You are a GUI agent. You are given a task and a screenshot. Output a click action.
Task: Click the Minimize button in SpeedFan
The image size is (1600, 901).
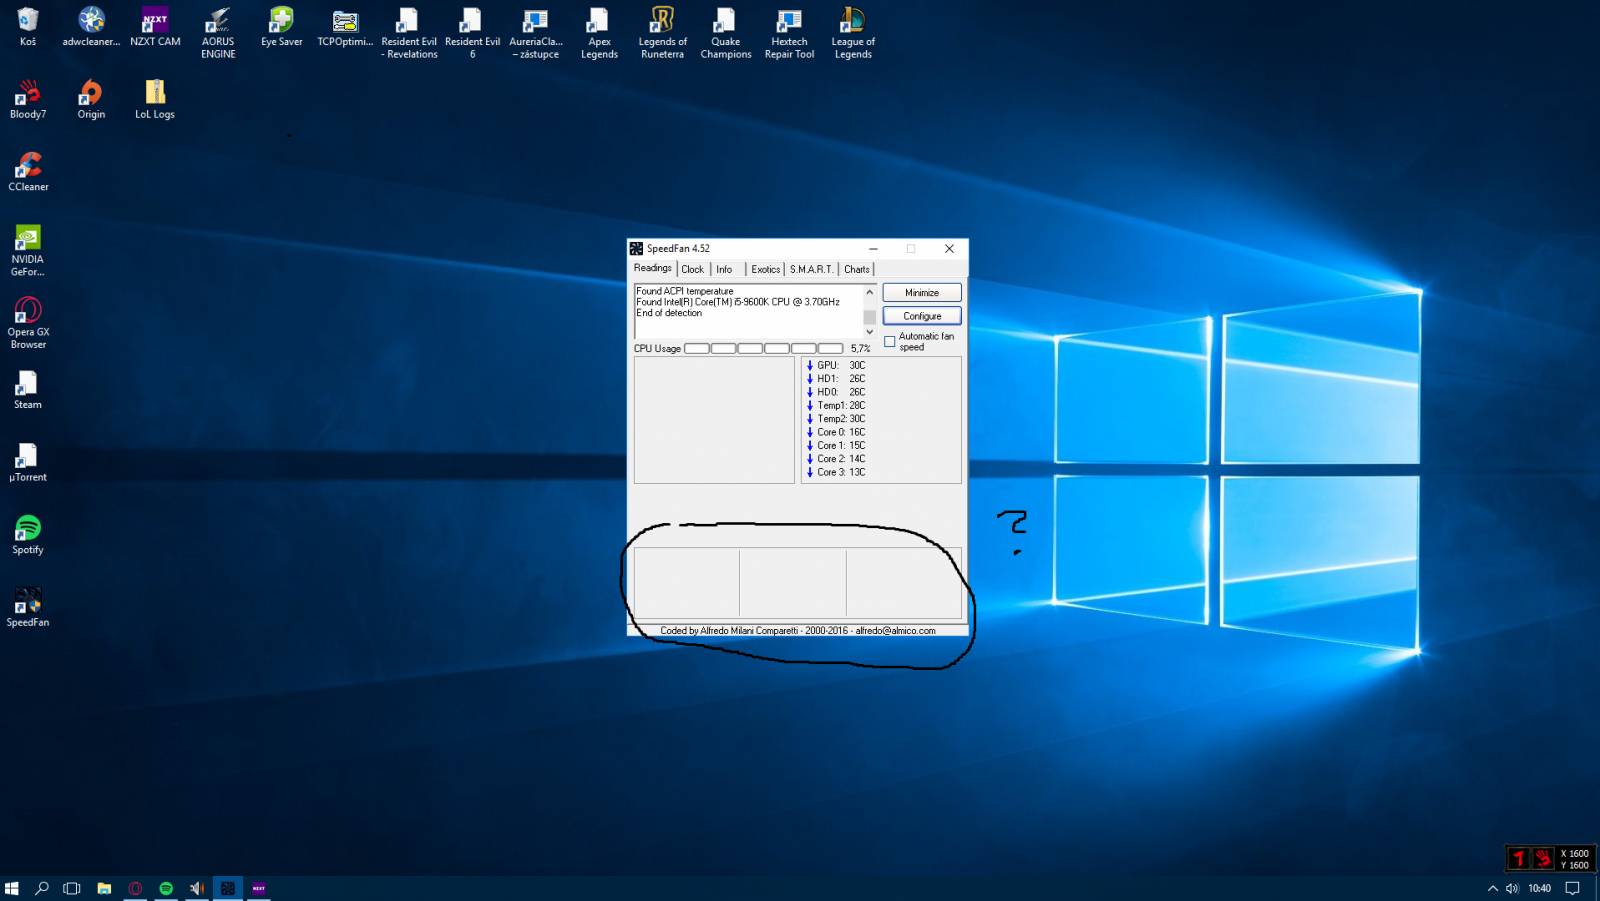tap(922, 293)
